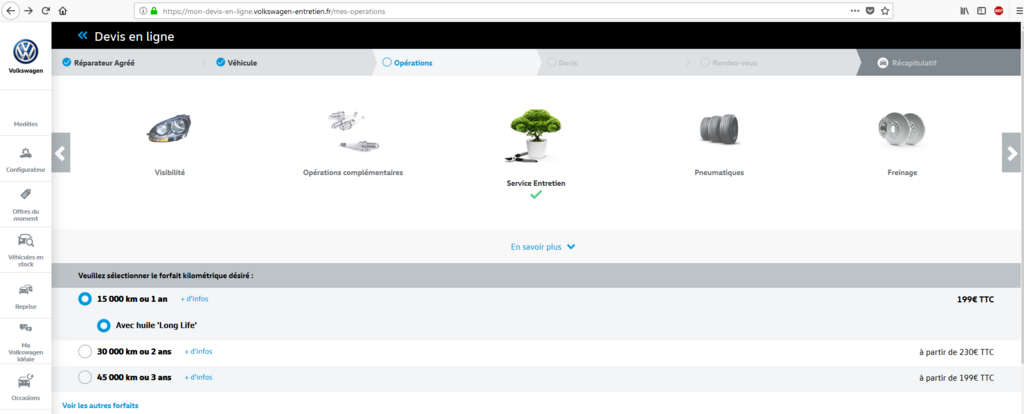Click the browser address bar URL
The width and height of the screenshot is (1024, 414).
pos(274,11)
